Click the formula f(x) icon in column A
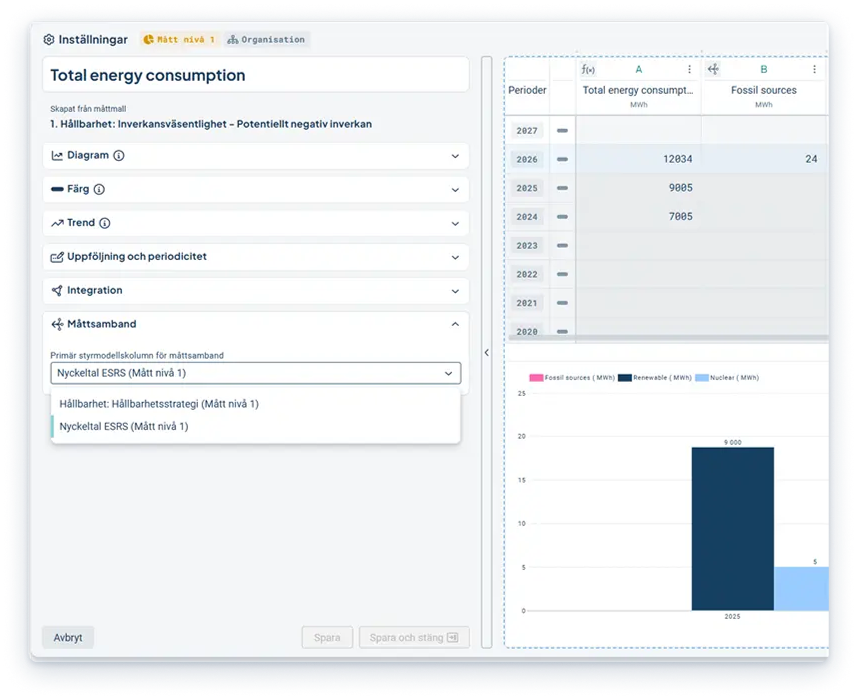Screen dimensions: 858x699 click(x=588, y=69)
